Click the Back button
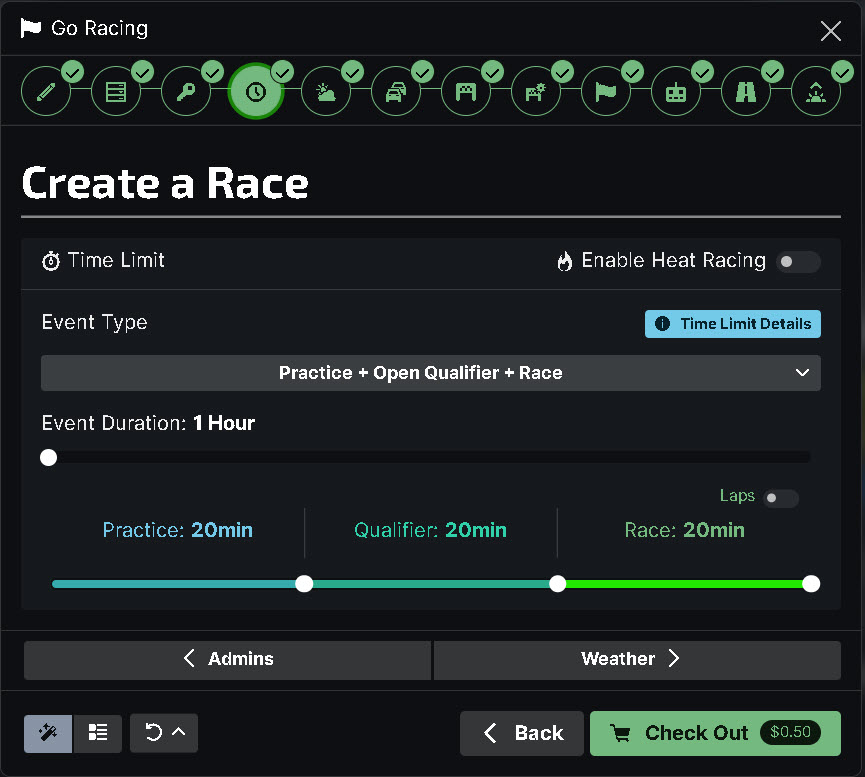This screenshot has height=777, width=865. click(522, 733)
